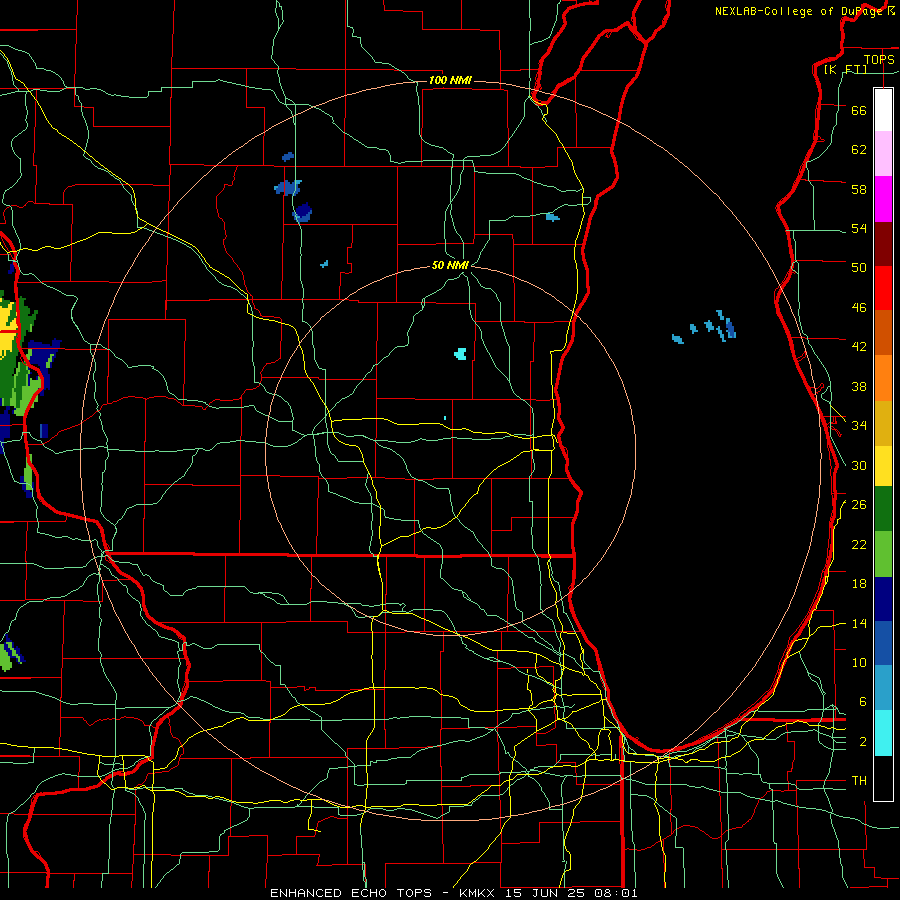The height and width of the screenshot is (900, 900).
Task: Click the cluster of blue echoes over the lake
Action: pyautogui.click(x=704, y=327)
